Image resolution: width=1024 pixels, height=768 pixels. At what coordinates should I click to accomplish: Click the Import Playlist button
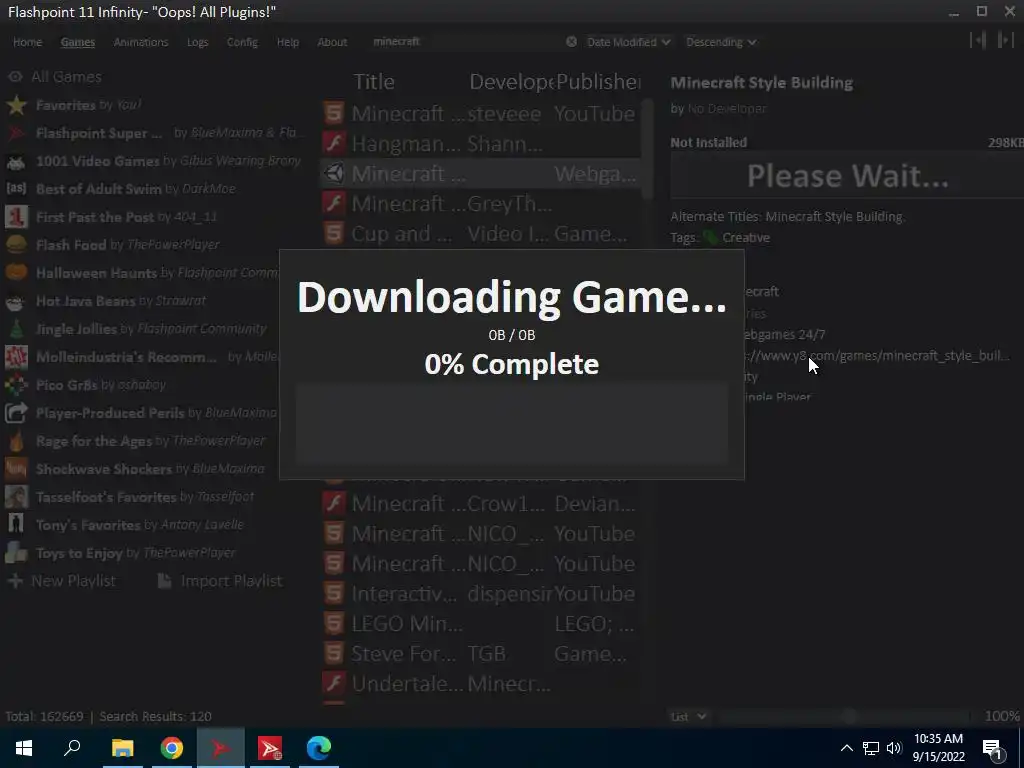tap(221, 581)
